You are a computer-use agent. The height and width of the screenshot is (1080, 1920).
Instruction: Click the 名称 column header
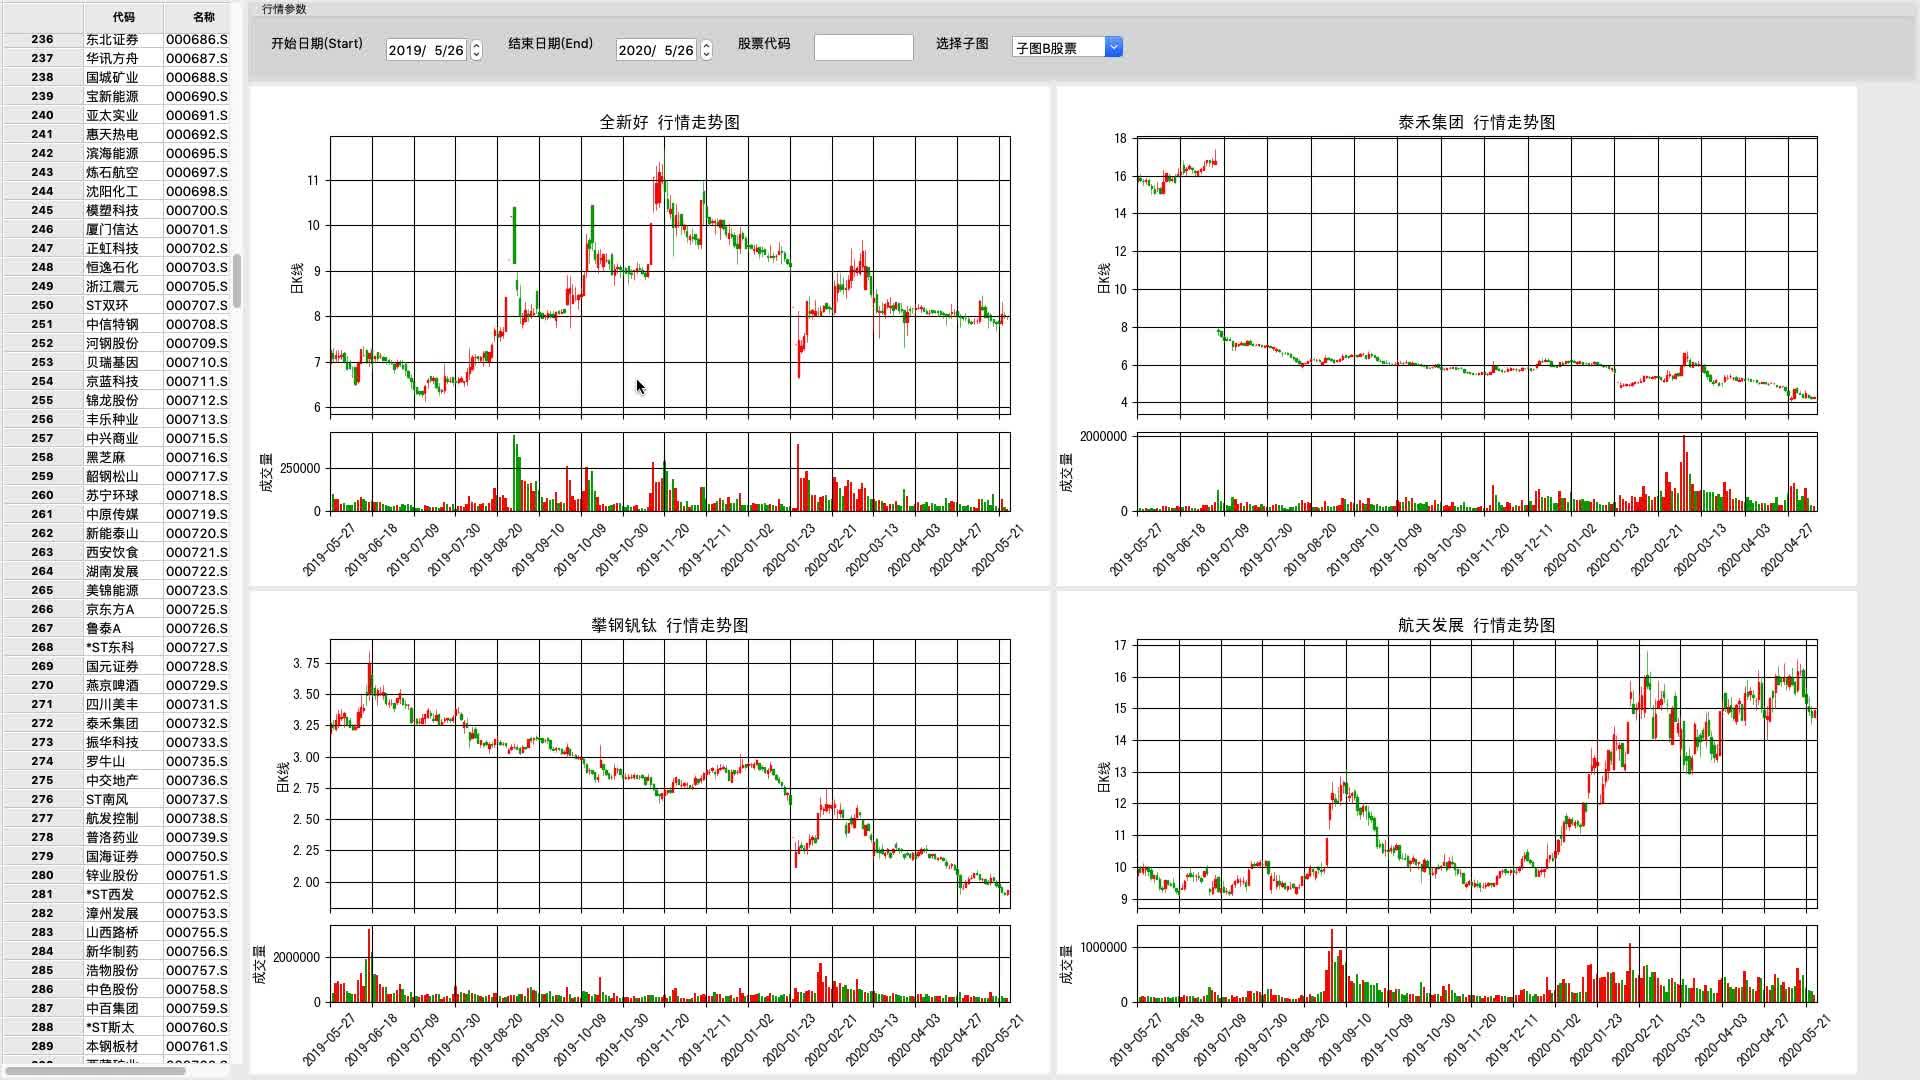click(203, 17)
